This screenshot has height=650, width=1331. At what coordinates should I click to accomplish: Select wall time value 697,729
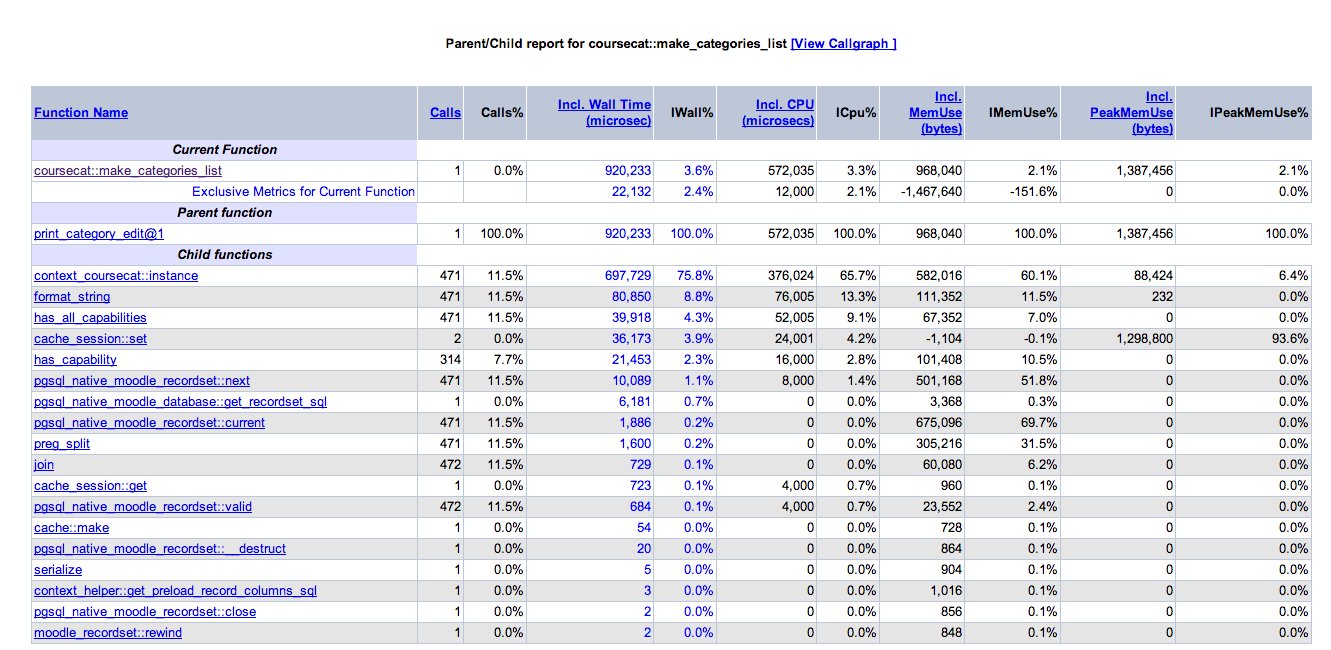tap(626, 276)
